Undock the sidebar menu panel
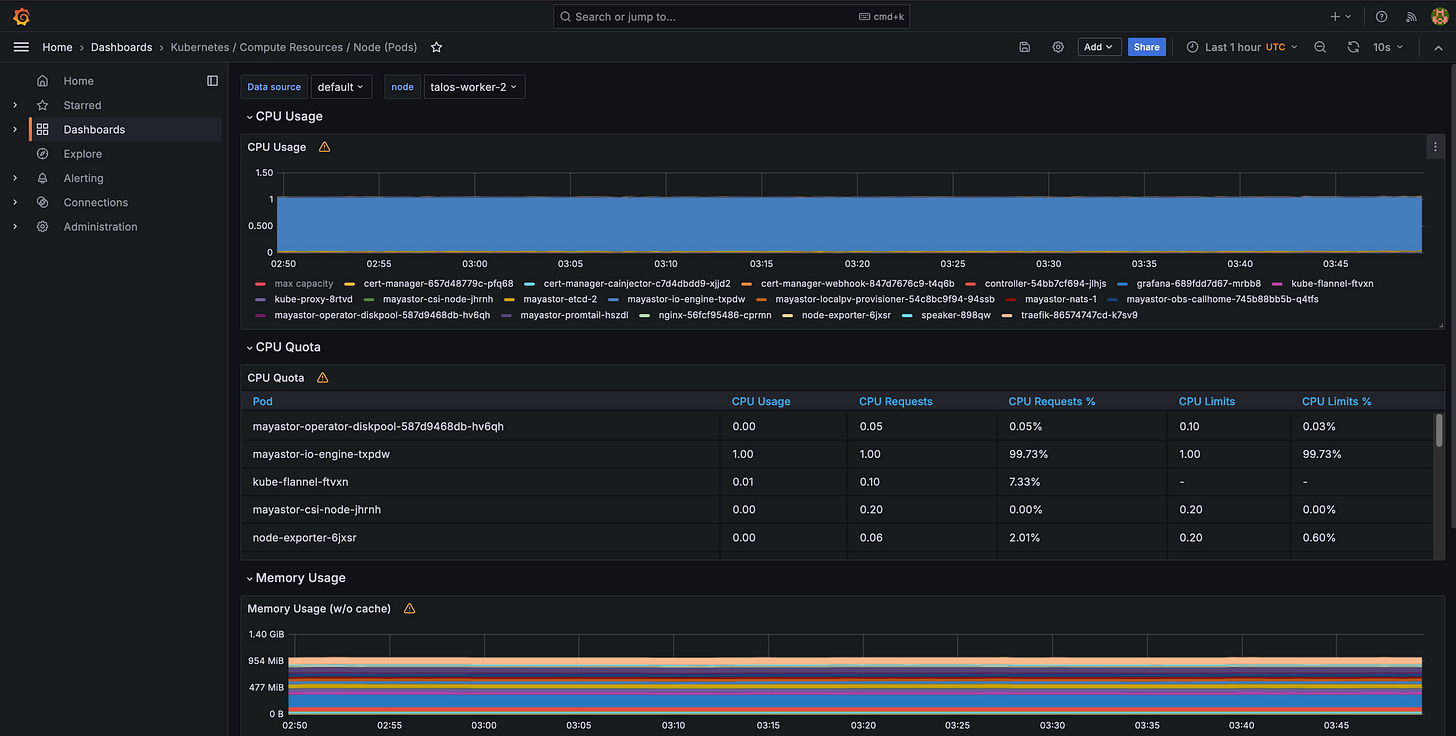The width and height of the screenshot is (1456, 736). pos(212,81)
